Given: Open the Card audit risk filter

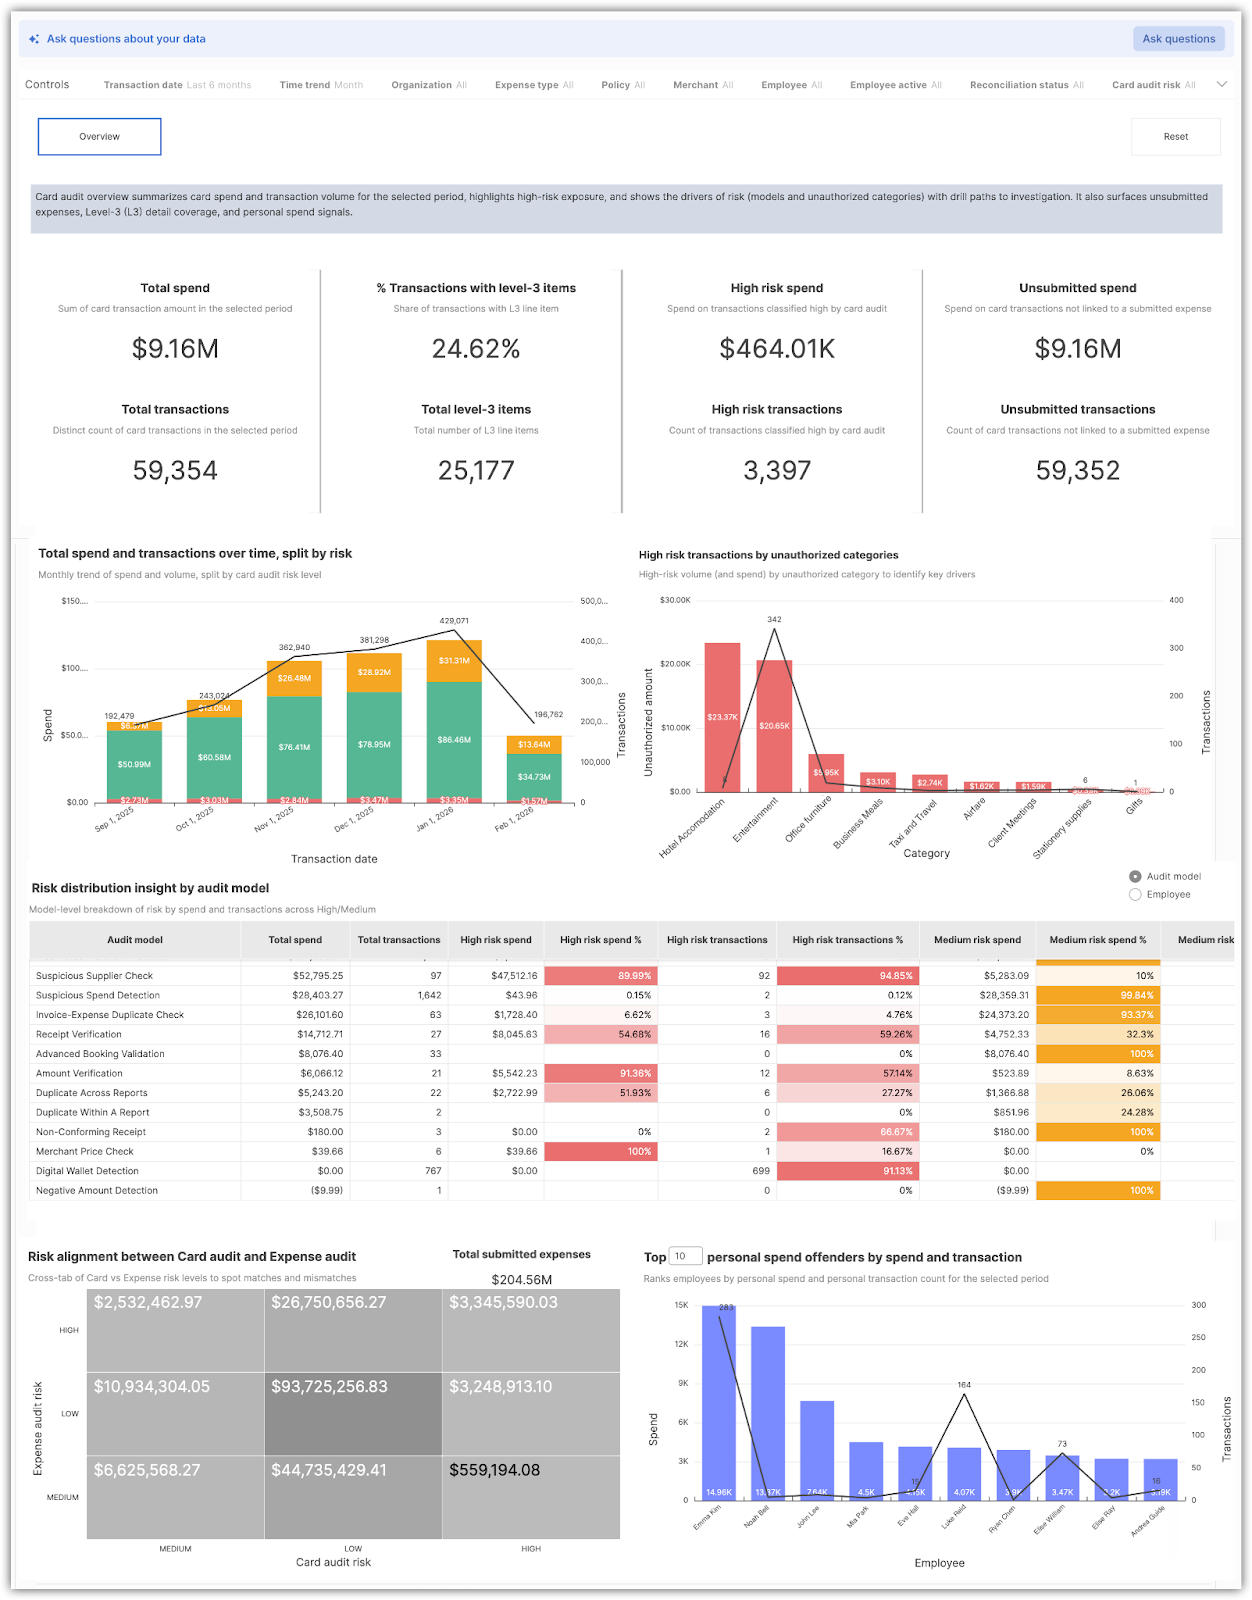Looking at the screenshot, I should click(x=1153, y=85).
